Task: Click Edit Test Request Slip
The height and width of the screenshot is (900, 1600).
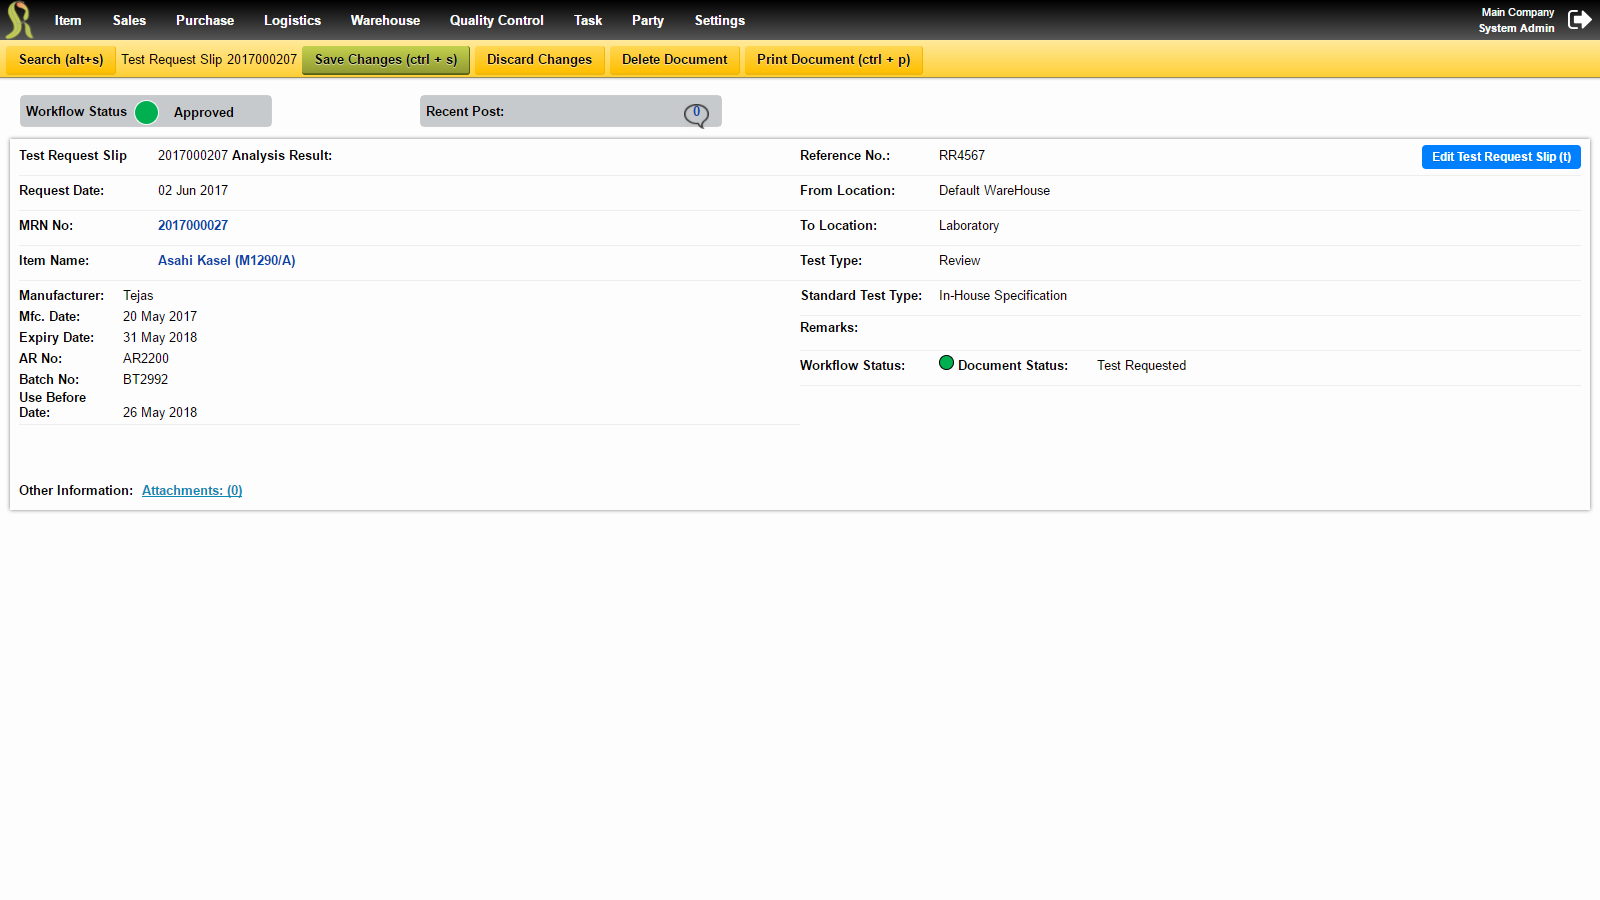Action: 1501,157
